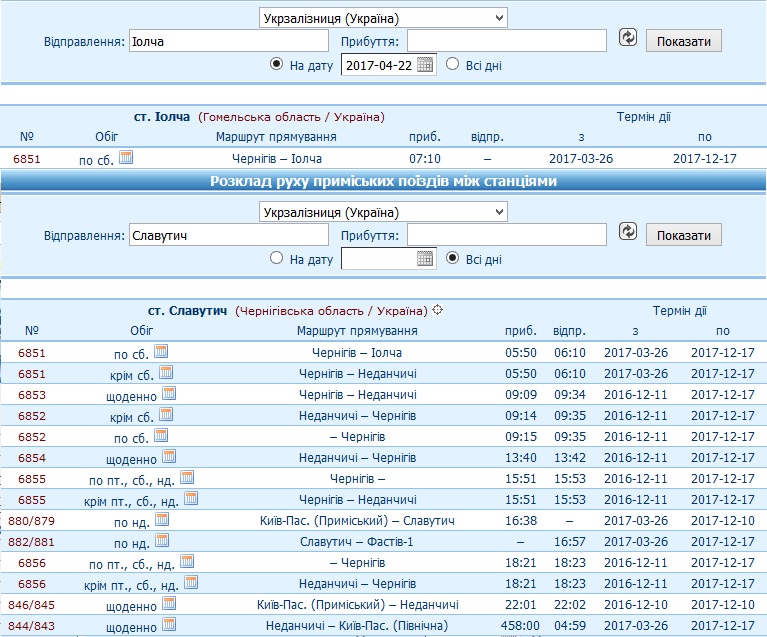Select 'Всі дні' radio in the Іолча form
Image resolution: width=767 pixels, height=637 pixels.
coord(452,64)
